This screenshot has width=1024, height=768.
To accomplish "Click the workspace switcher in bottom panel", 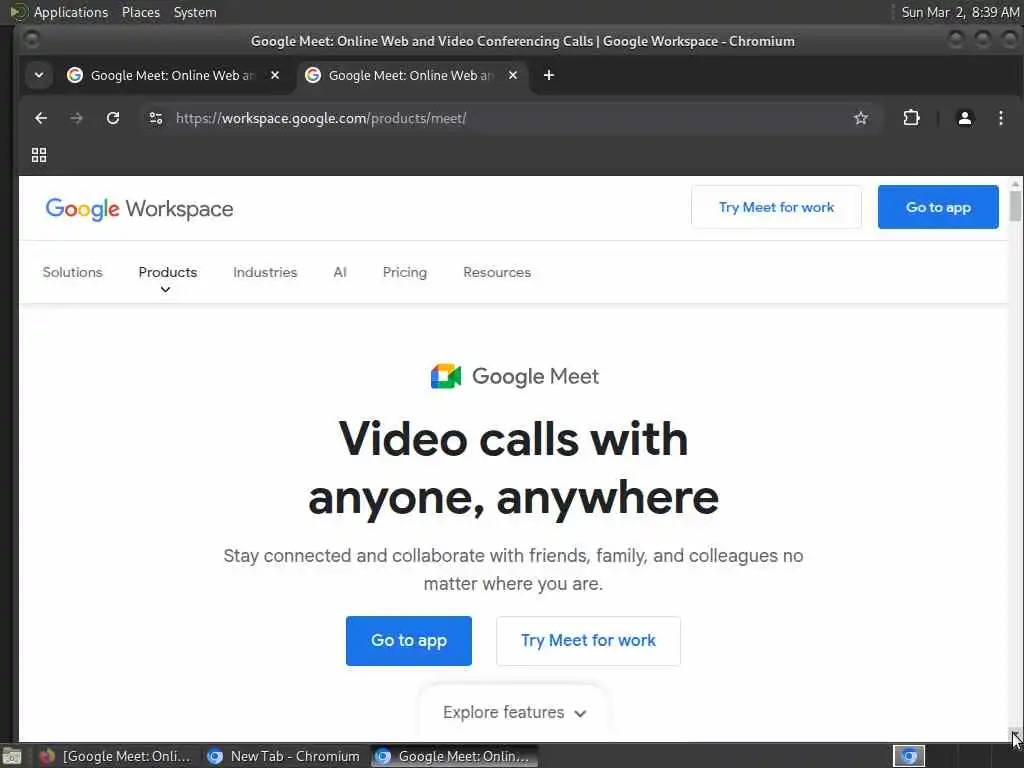I will tap(909, 756).
